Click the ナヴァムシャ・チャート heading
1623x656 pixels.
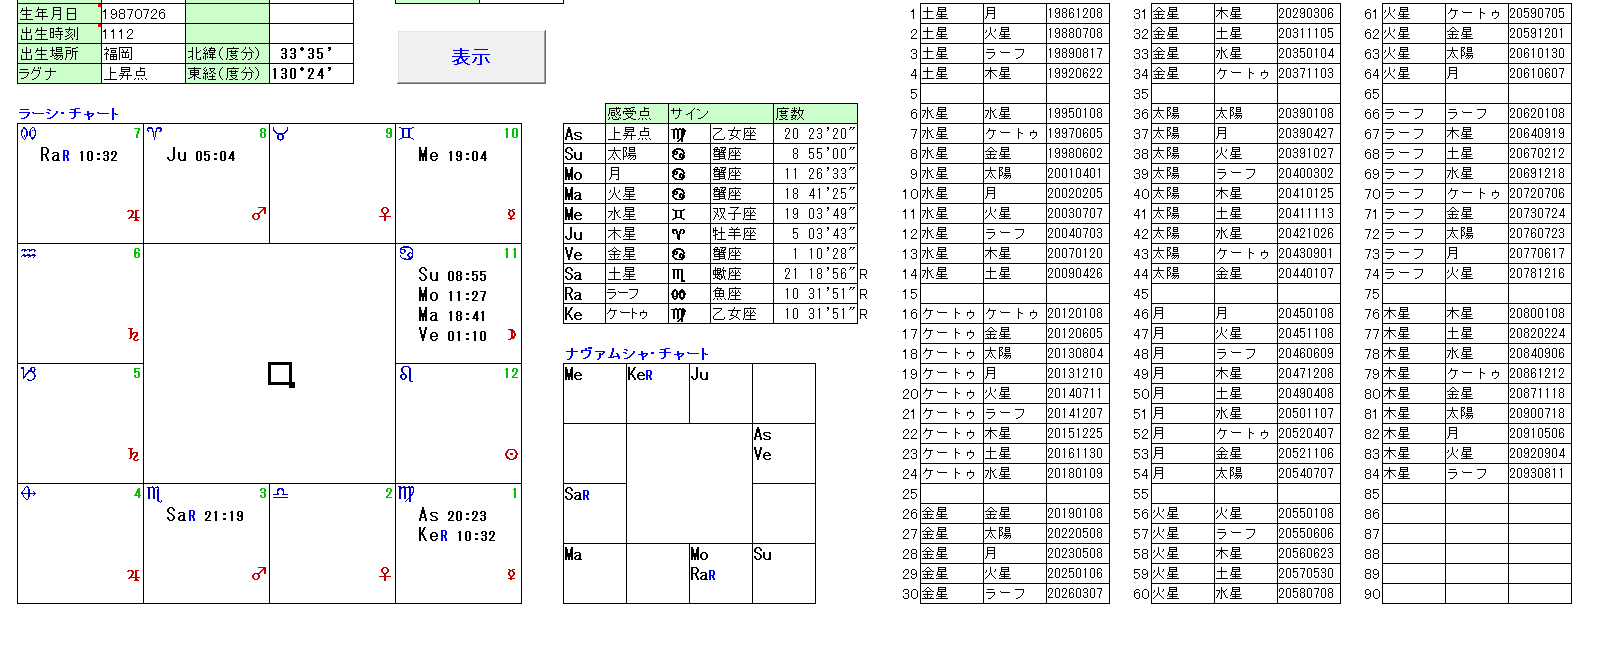(x=636, y=354)
